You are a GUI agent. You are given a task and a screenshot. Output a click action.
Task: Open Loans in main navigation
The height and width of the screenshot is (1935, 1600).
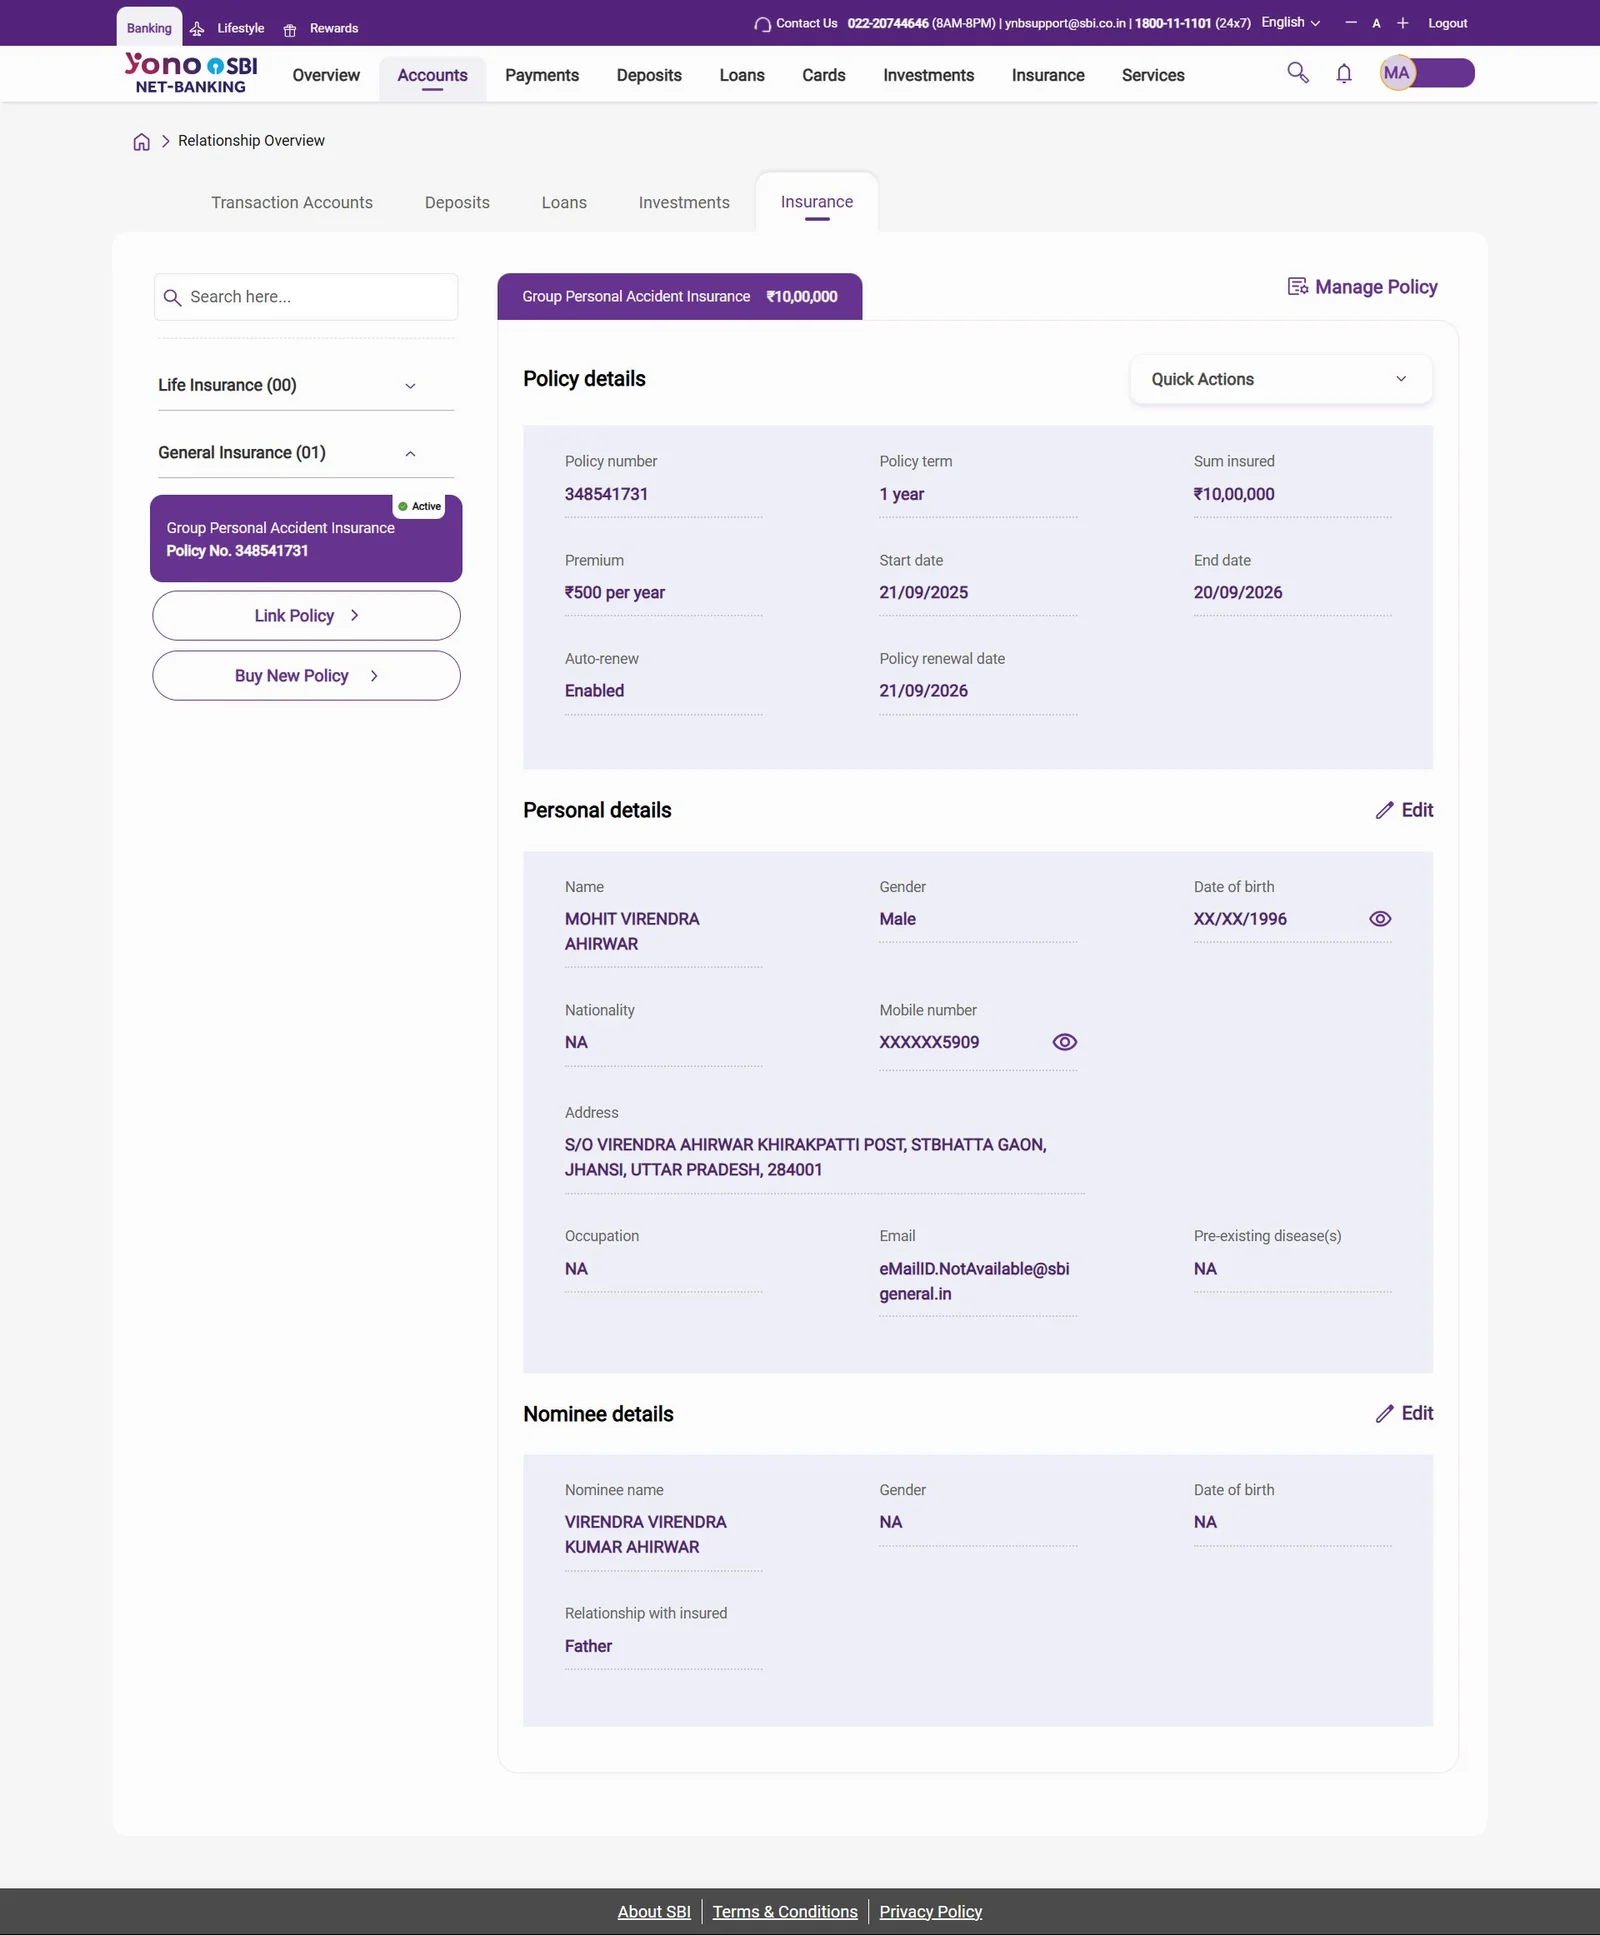(x=742, y=76)
